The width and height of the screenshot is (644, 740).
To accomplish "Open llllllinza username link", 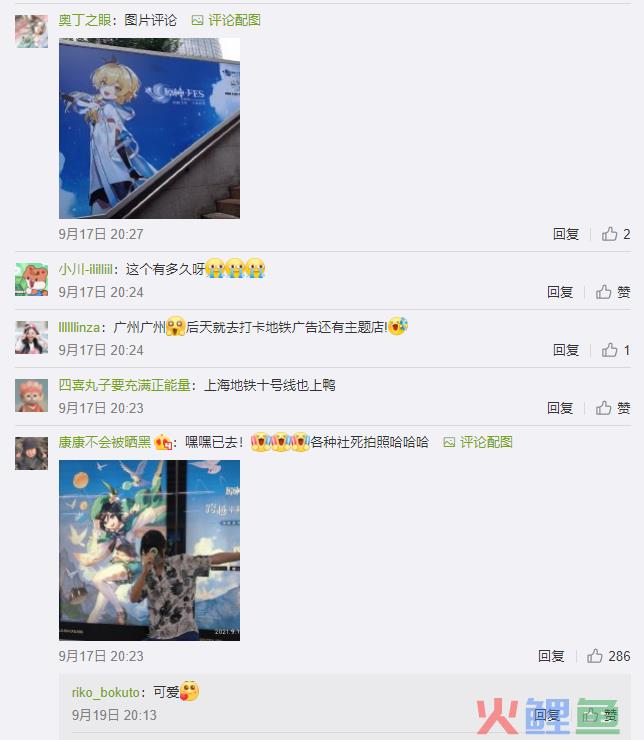I will [79, 327].
